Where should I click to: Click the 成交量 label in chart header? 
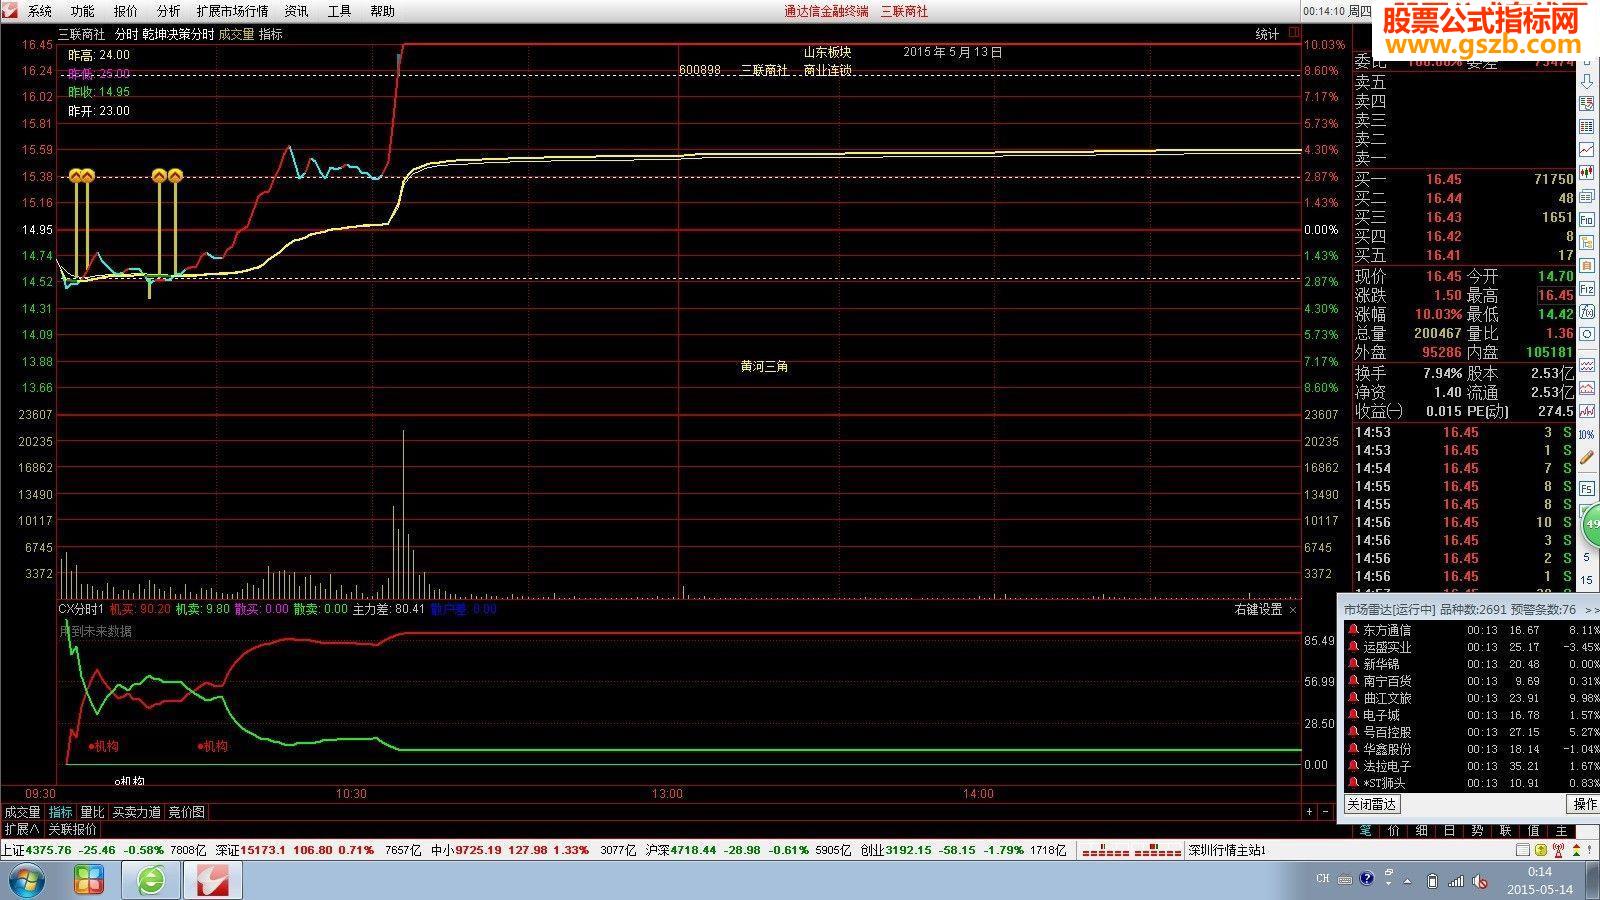[236, 34]
